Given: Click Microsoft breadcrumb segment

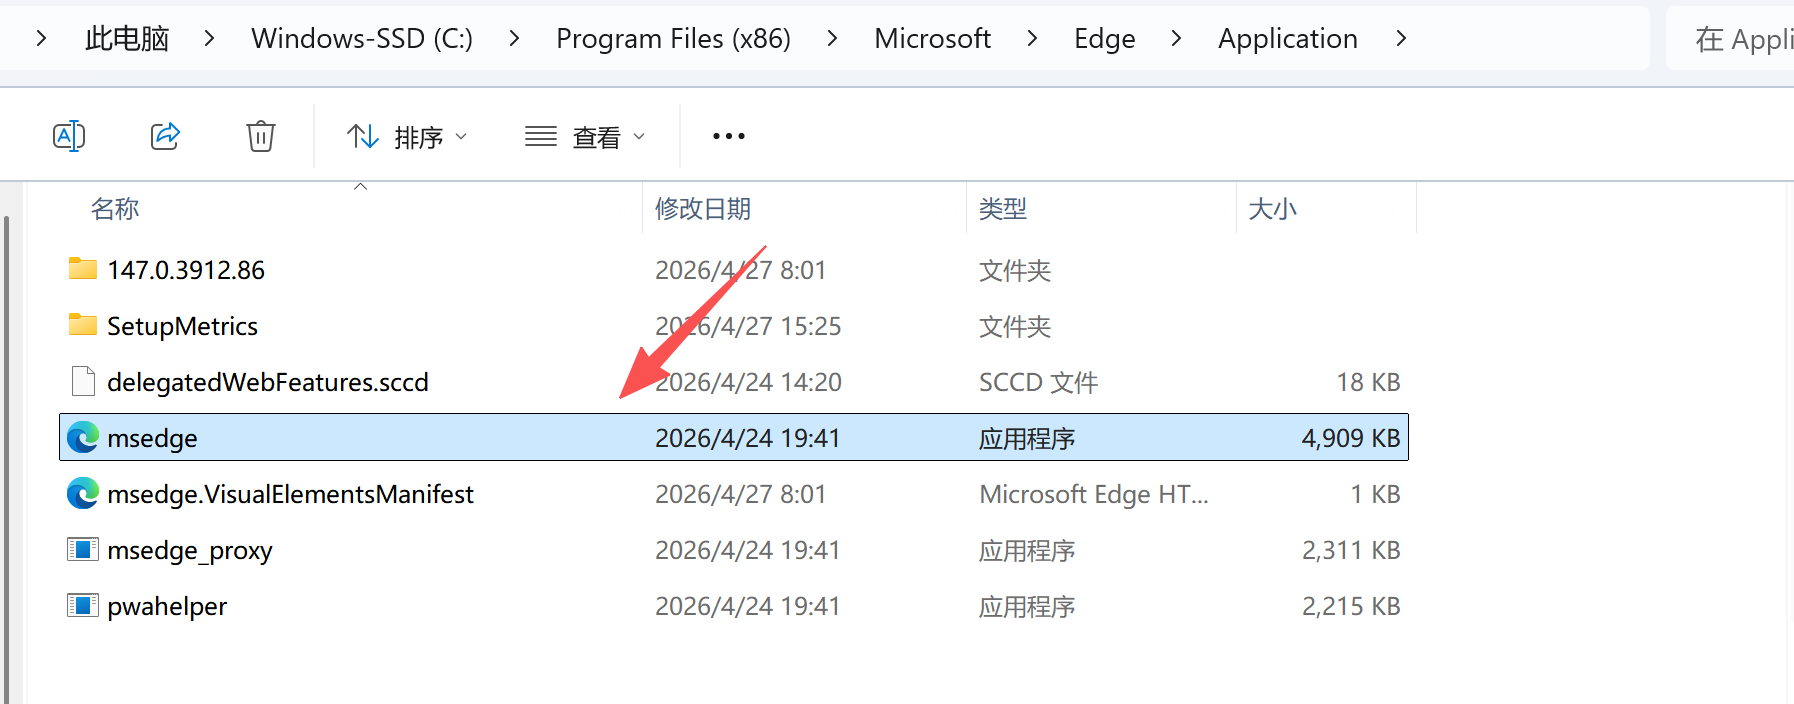Looking at the screenshot, I should click(x=932, y=39).
